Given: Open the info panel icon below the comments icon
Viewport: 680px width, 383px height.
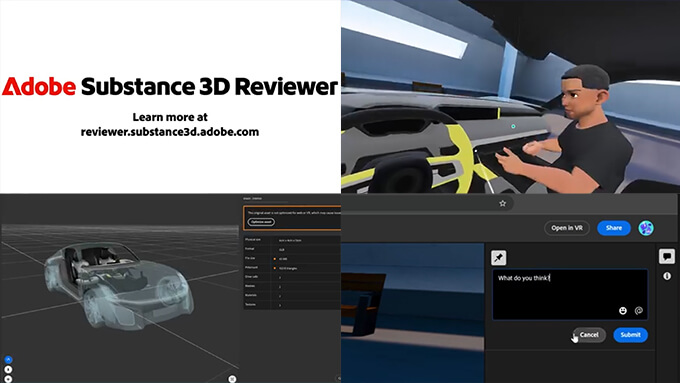Looking at the screenshot, I should pyautogui.click(x=667, y=276).
